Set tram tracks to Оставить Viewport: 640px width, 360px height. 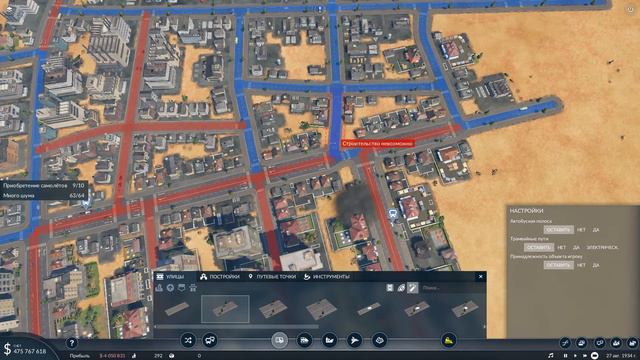click(539, 247)
